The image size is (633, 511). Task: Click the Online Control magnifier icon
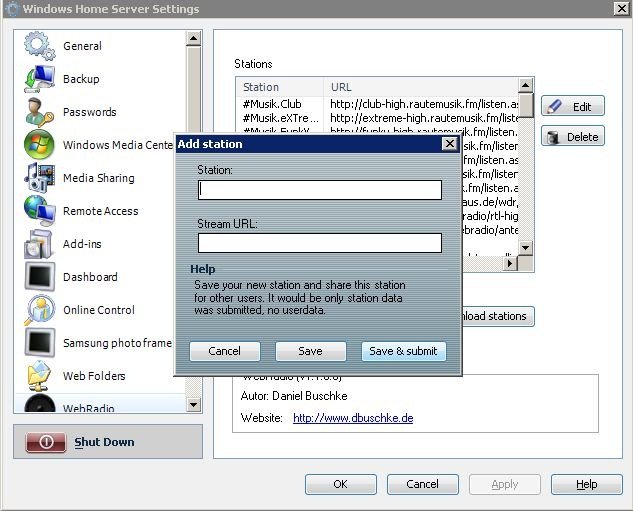click(x=39, y=310)
